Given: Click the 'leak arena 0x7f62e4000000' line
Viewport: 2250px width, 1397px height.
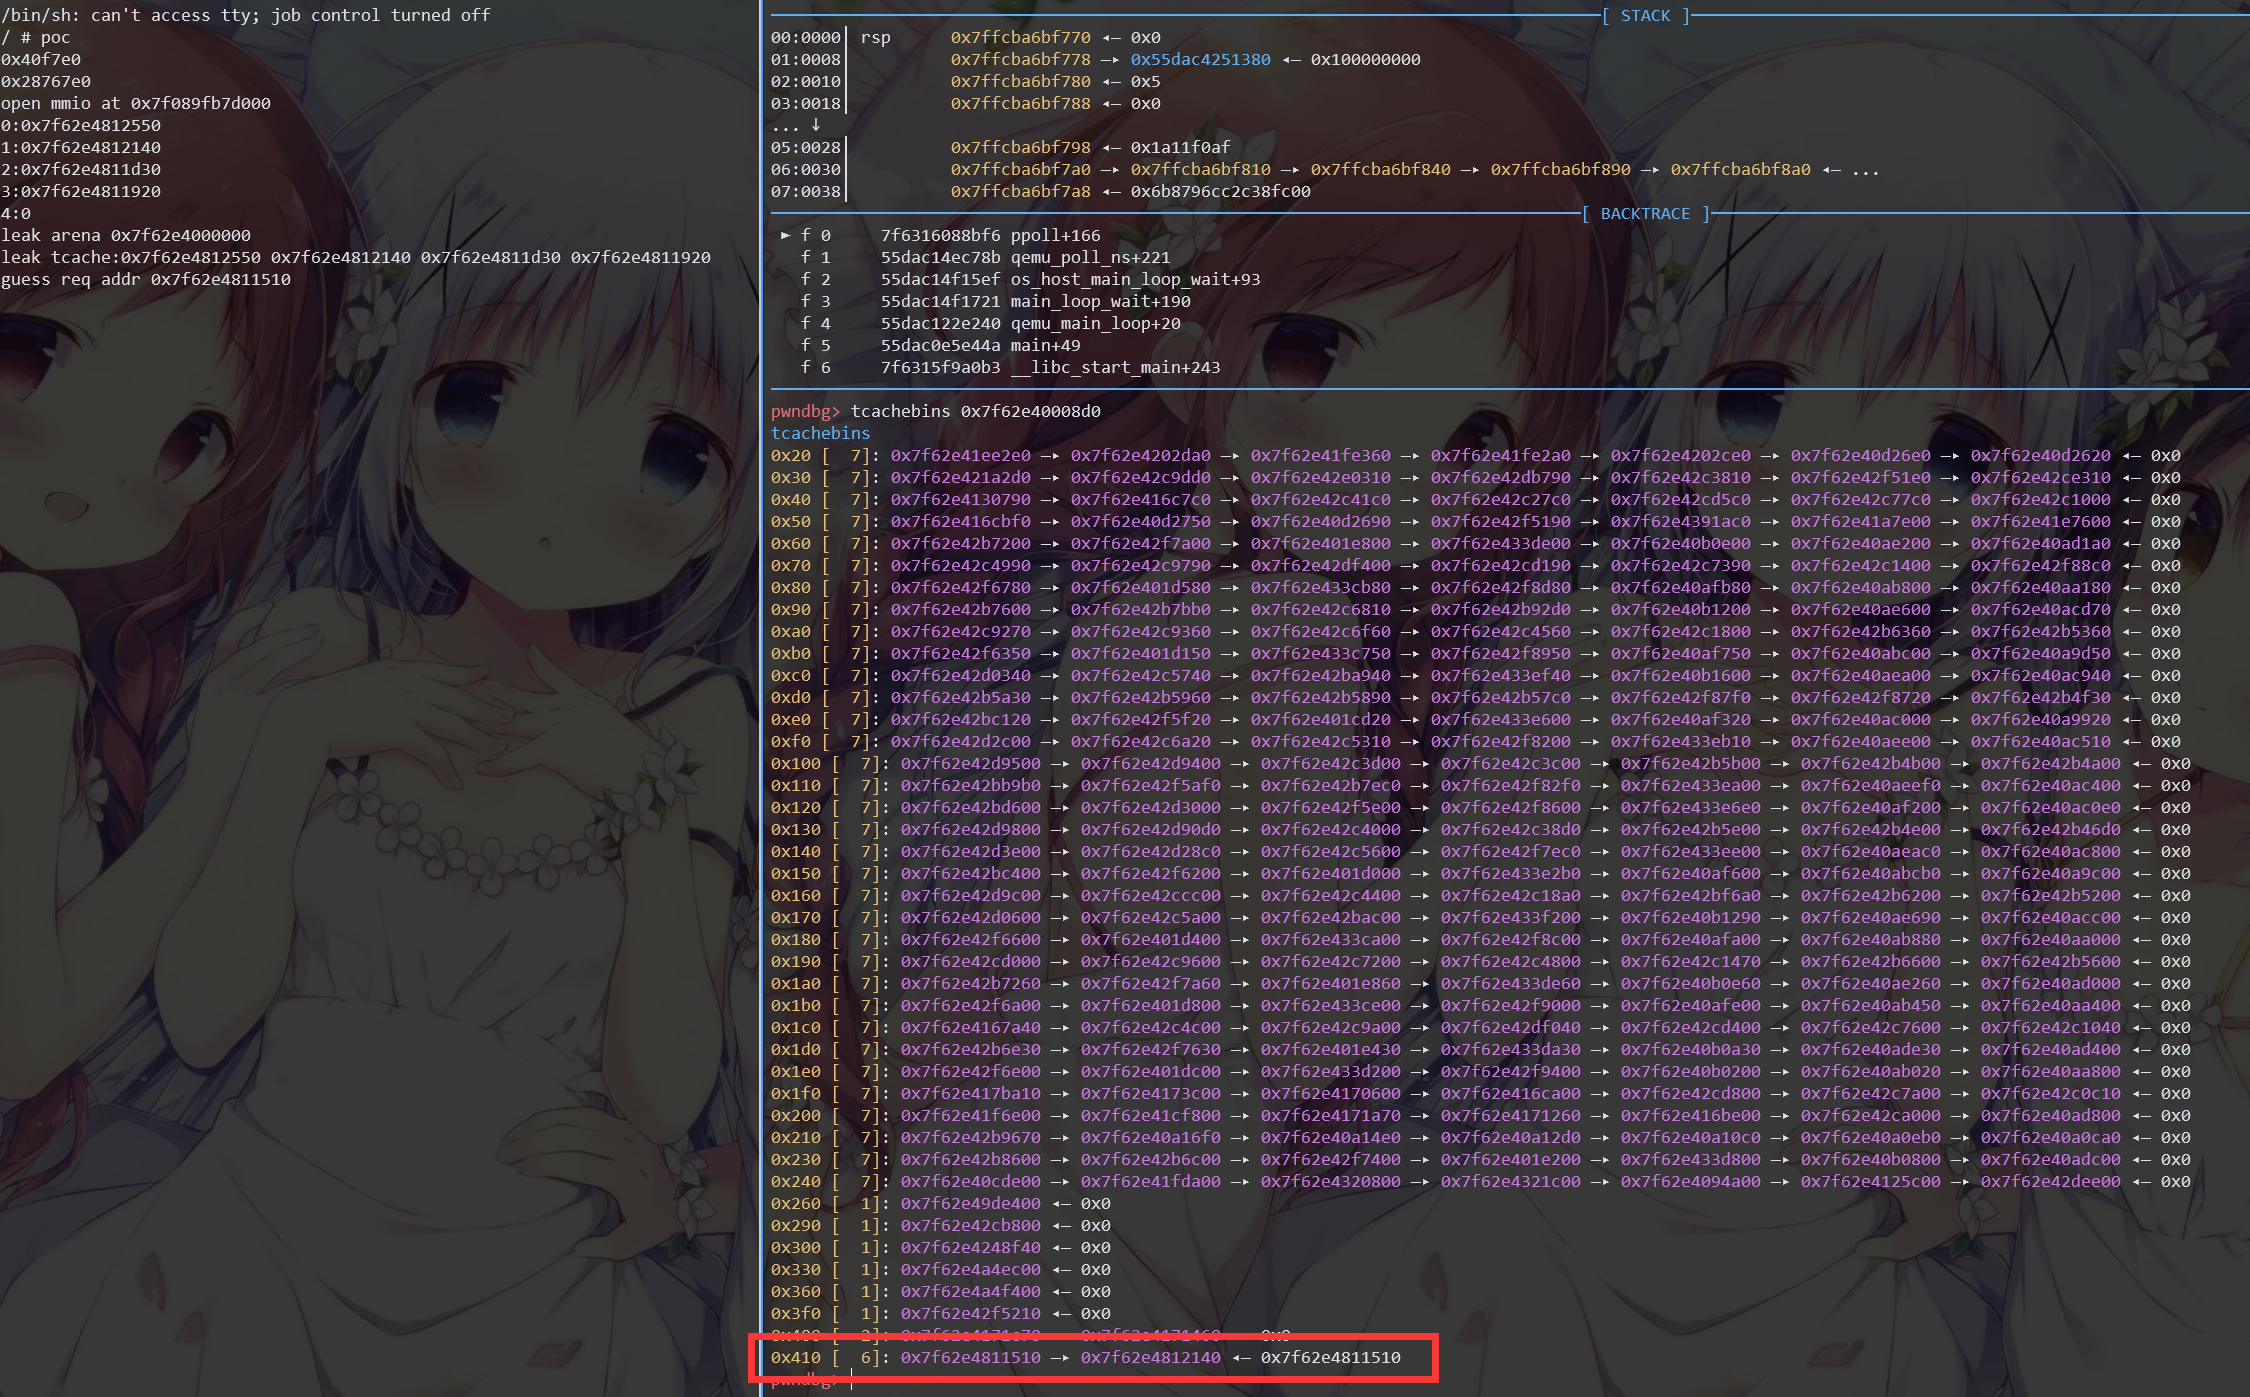Looking at the screenshot, I should 126,235.
